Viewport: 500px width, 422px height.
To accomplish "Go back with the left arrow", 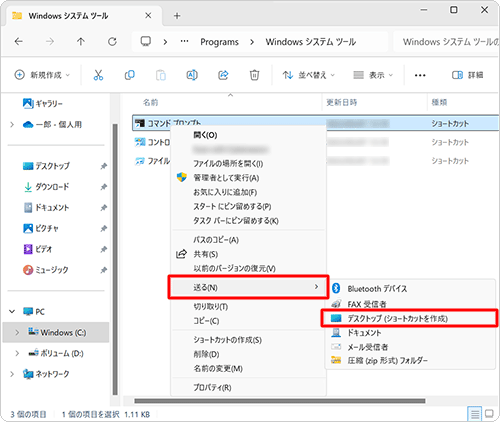I will tap(19, 42).
